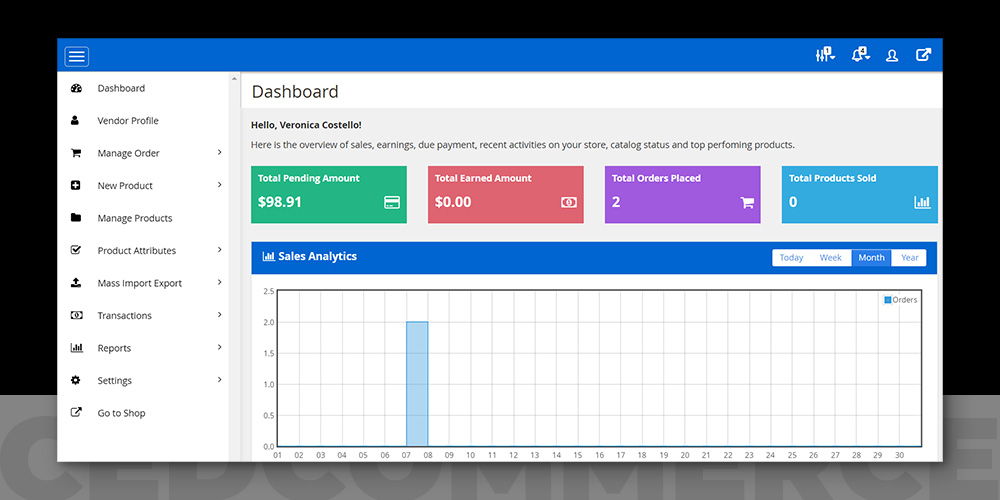The height and width of the screenshot is (500, 1000).
Task: Click cart icon on Total Orders Placed card
Action: (747, 203)
